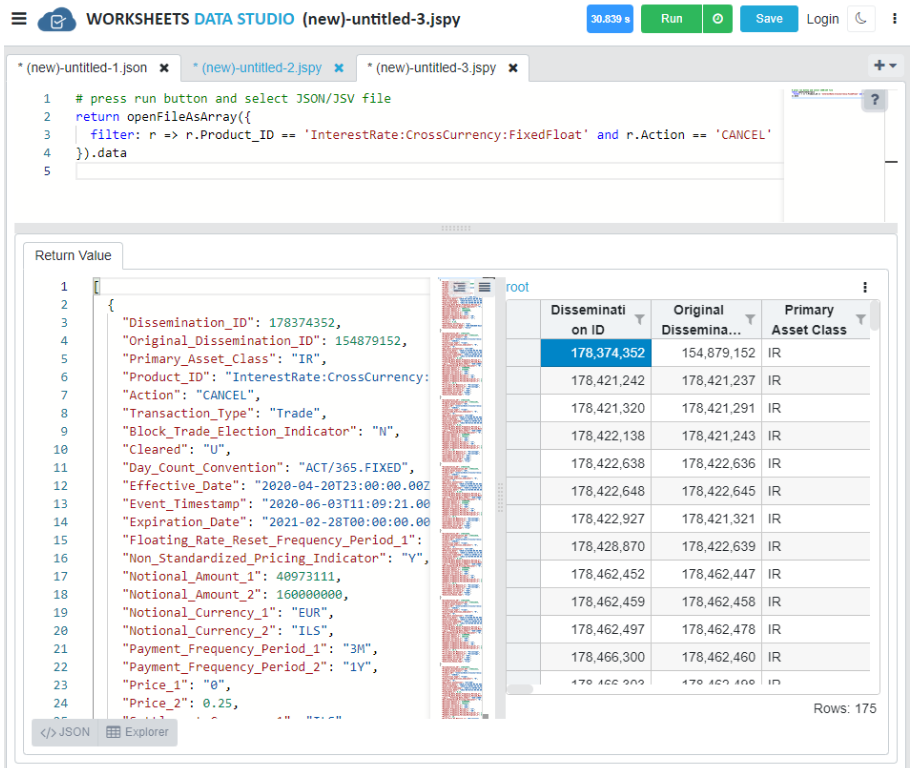914x774 pixels.
Task: Select the Return Value tab
Action: pyautogui.click(x=72, y=256)
